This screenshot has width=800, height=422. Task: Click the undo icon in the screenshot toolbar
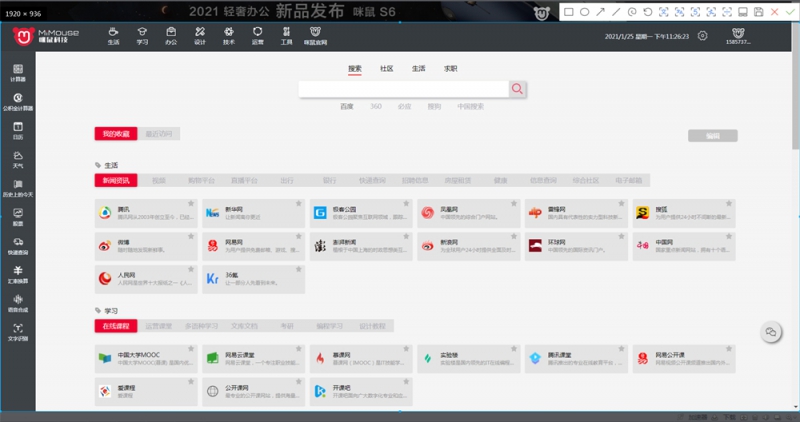click(648, 12)
